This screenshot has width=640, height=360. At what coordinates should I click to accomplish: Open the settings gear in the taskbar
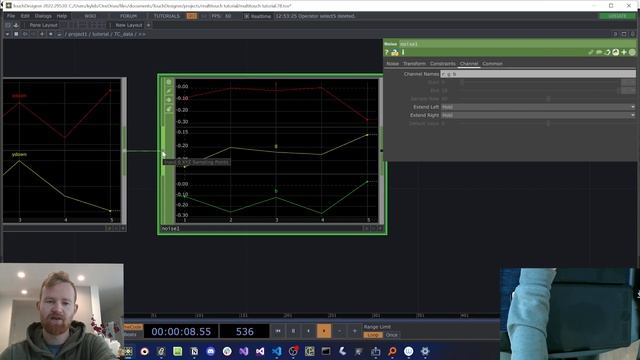coord(425,351)
